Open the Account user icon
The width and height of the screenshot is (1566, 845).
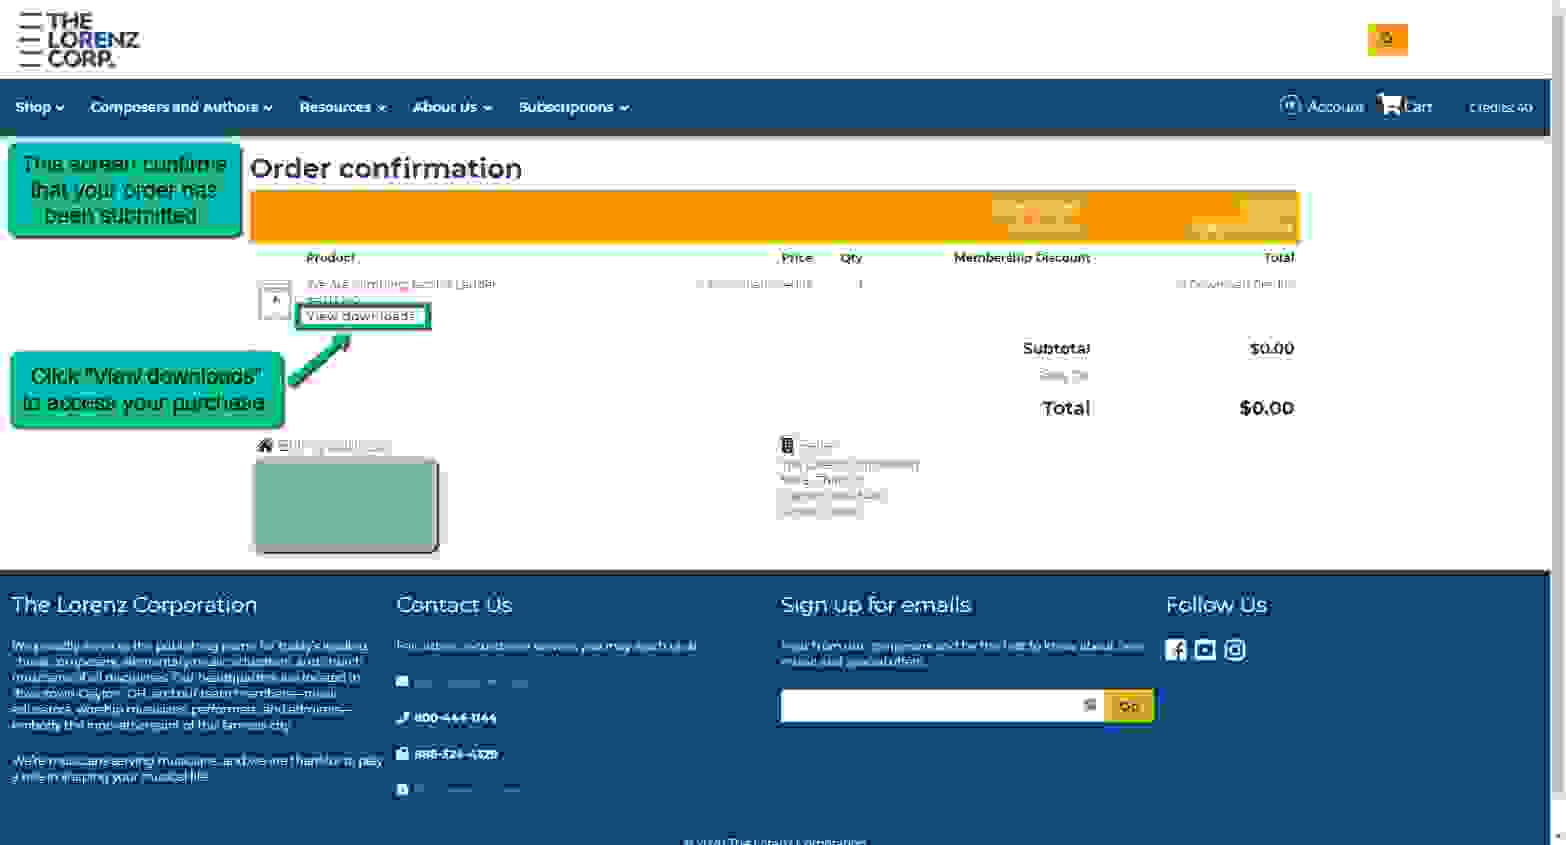[x=1290, y=105]
